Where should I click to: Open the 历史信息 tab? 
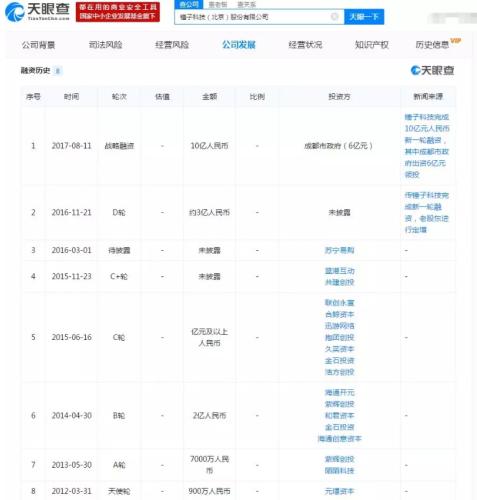tap(432, 45)
